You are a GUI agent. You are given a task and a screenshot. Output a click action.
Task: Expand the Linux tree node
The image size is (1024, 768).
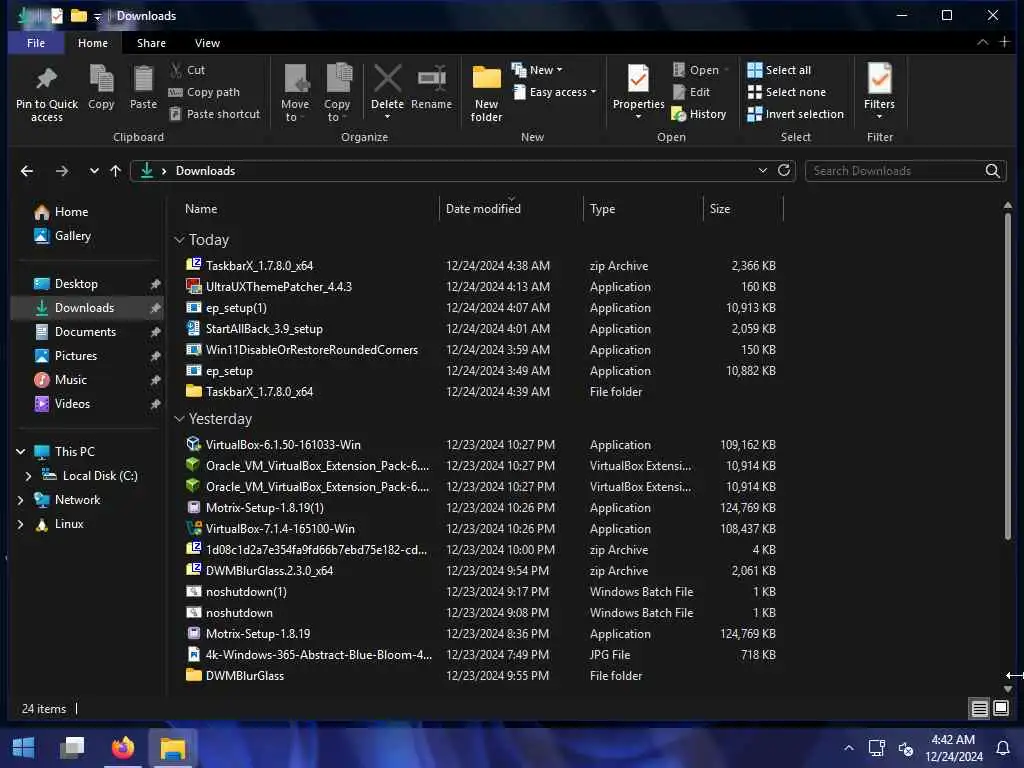point(21,524)
